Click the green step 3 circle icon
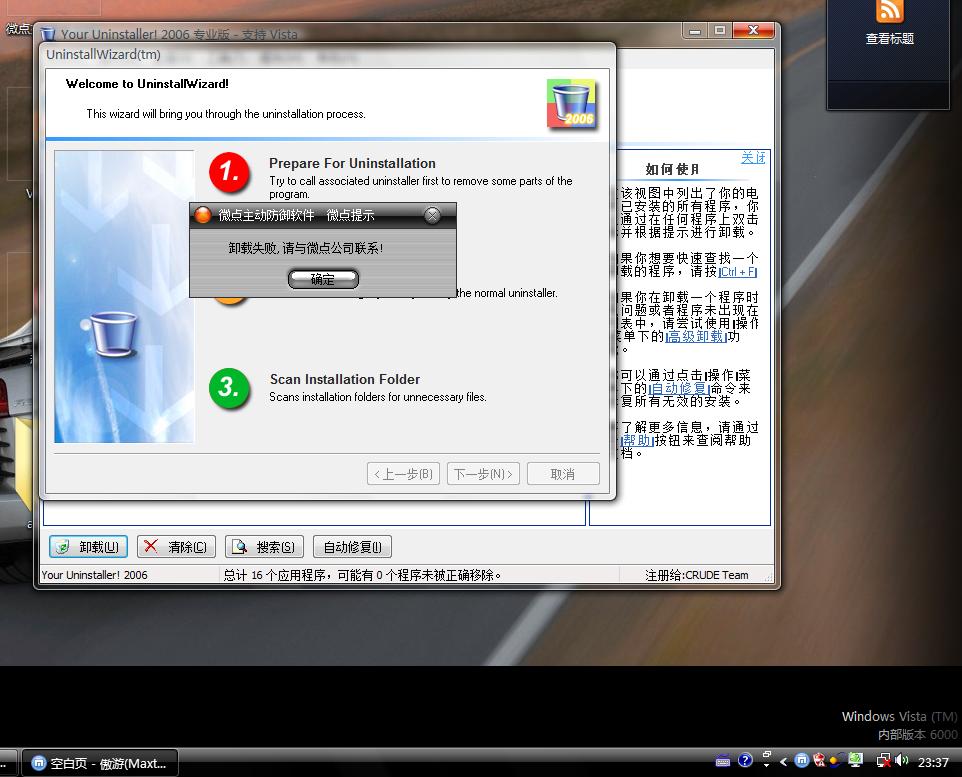 tap(229, 388)
